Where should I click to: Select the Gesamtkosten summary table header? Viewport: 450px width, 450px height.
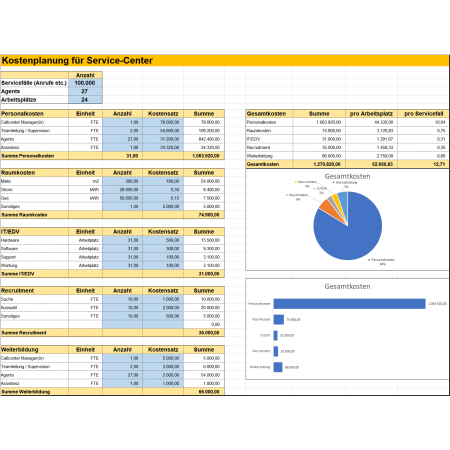pyautogui.click(x=269, y=114)
